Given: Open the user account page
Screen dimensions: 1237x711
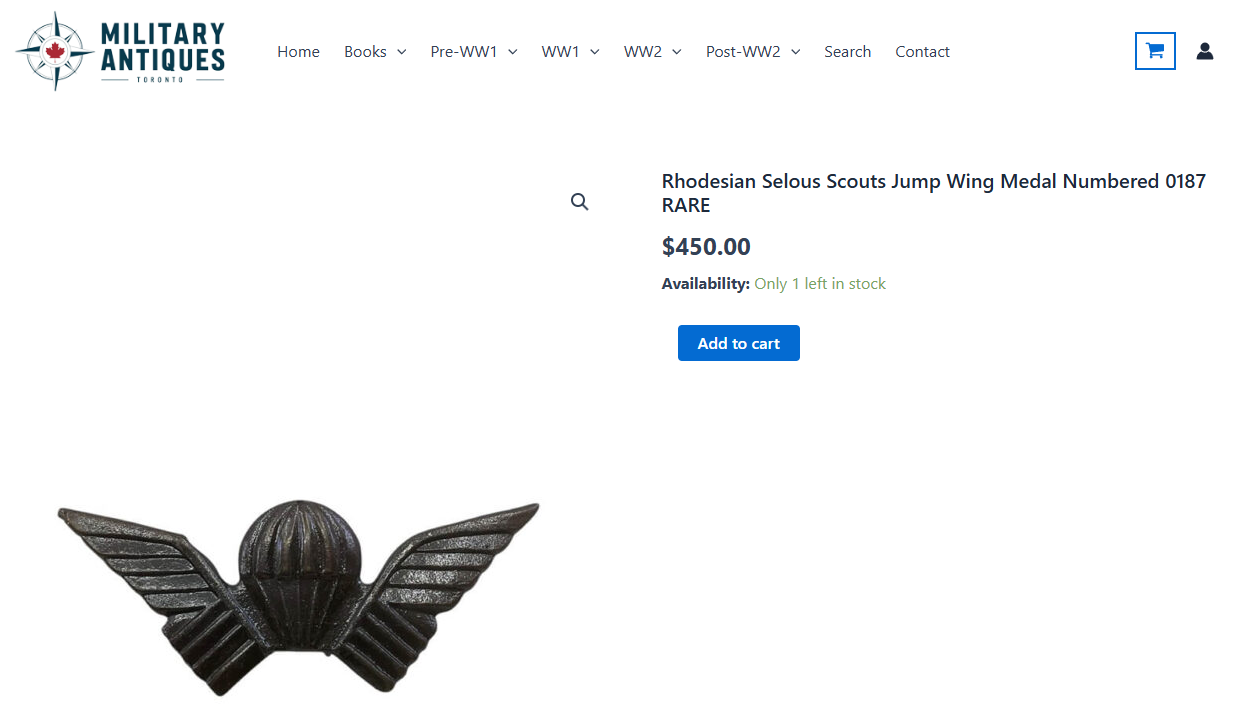Looking at the screenshot, I should click(1204, 51).
